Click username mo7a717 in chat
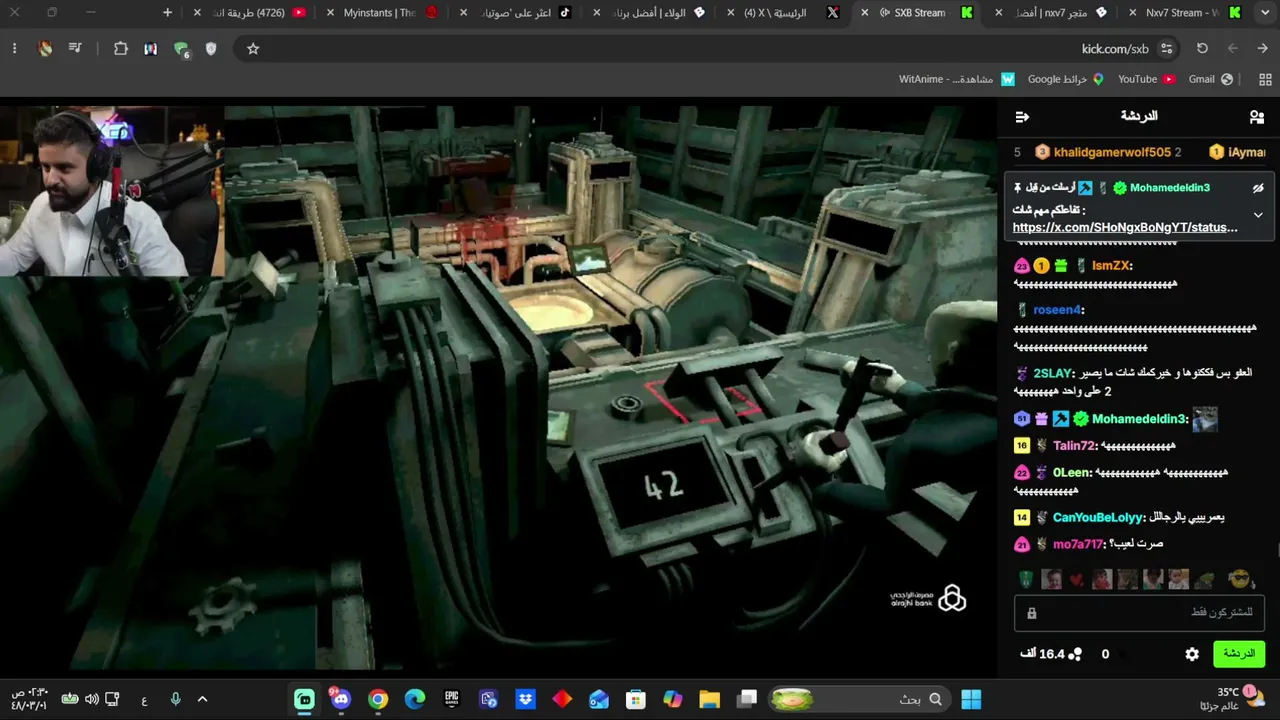This screenshot has height=720, width=1280. click(x=1079, y=545)
